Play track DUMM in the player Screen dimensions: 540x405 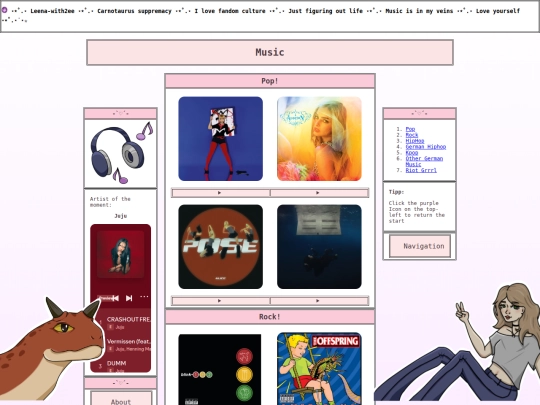116,363
